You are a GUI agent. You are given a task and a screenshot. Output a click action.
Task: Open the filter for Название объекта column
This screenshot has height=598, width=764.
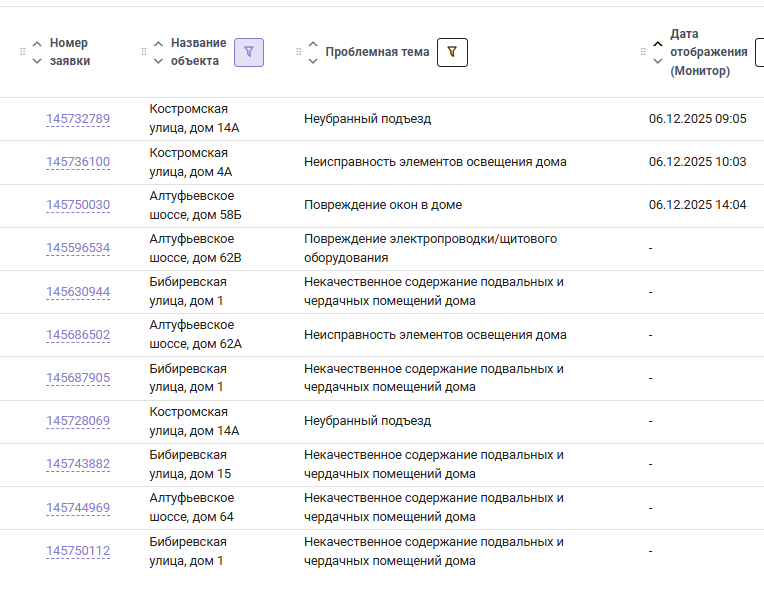[249, 52]
